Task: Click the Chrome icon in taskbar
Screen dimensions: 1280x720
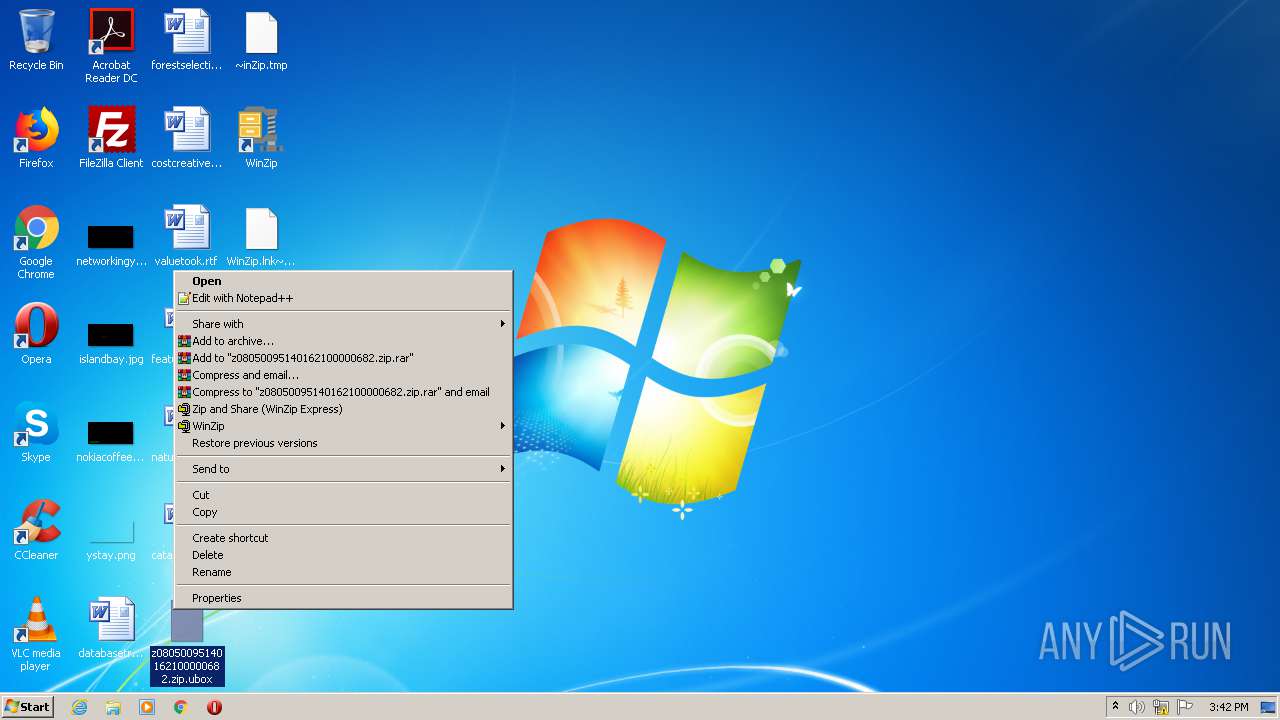Action: (x=181, y=707)
